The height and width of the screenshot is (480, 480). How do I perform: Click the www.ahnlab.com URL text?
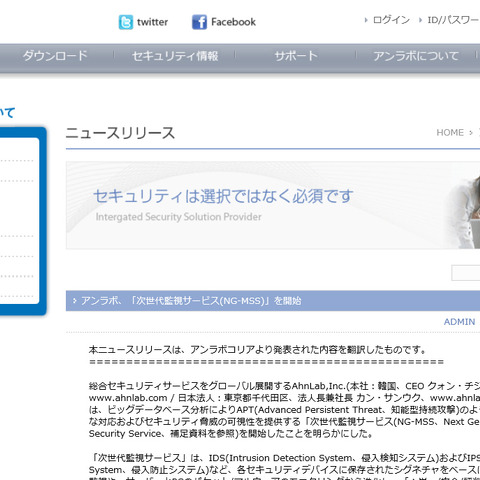tap(128, 398)
